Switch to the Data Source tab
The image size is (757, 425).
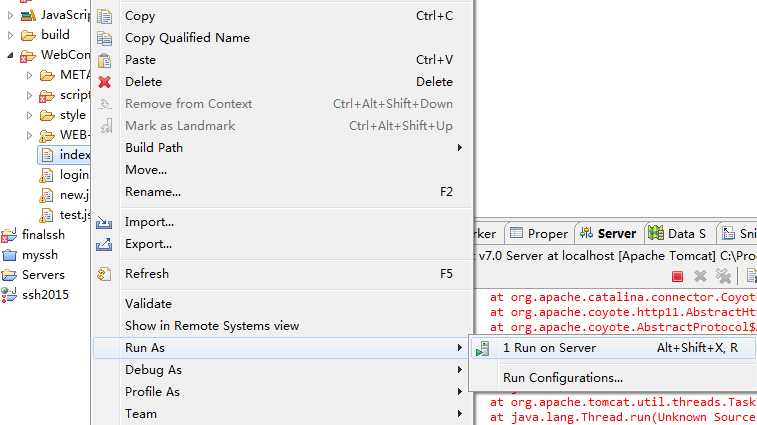click(679, 234)
